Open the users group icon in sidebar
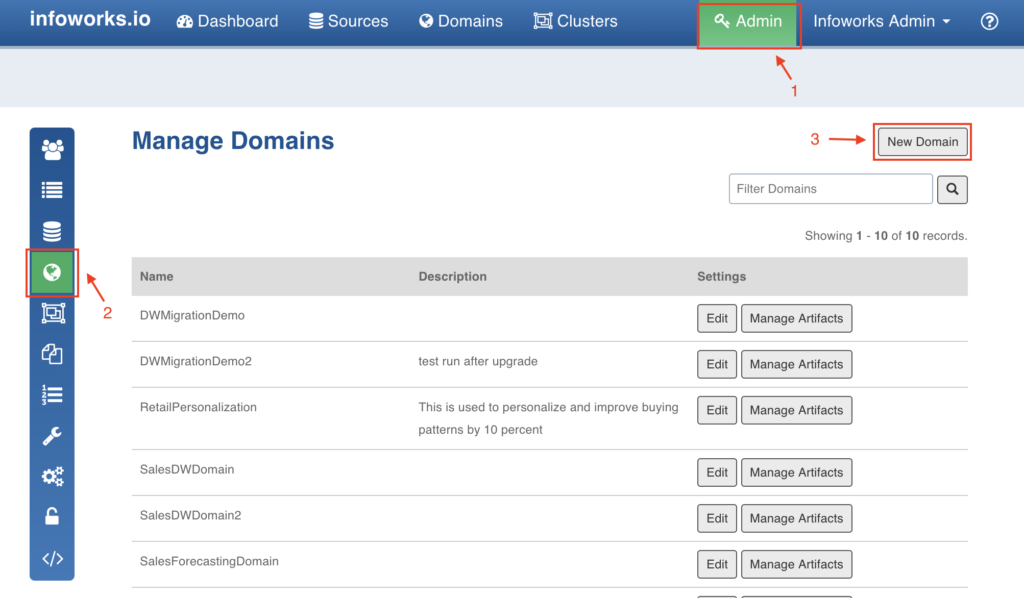The height and width of the screenshot is (598, 1024). (52, 150)
